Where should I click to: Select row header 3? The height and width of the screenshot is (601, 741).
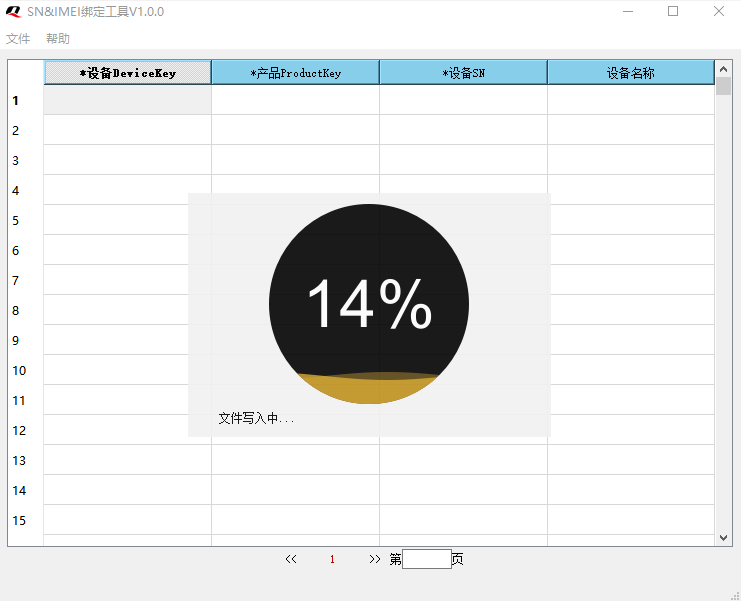[26, 160]
